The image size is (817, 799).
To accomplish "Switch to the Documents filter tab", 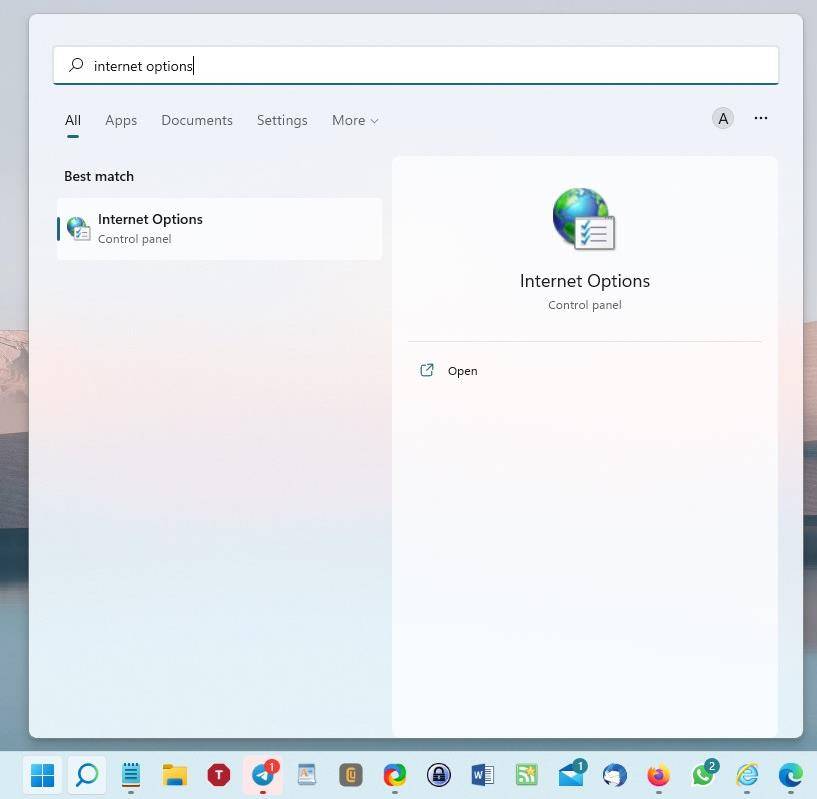I will coord(196,120).
